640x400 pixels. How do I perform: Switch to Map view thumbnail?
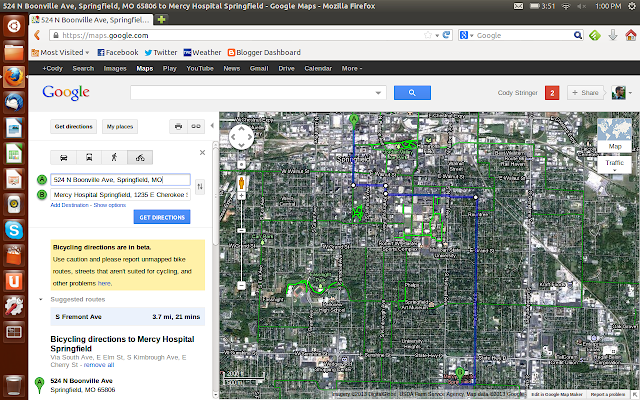(x=614, y=135)
